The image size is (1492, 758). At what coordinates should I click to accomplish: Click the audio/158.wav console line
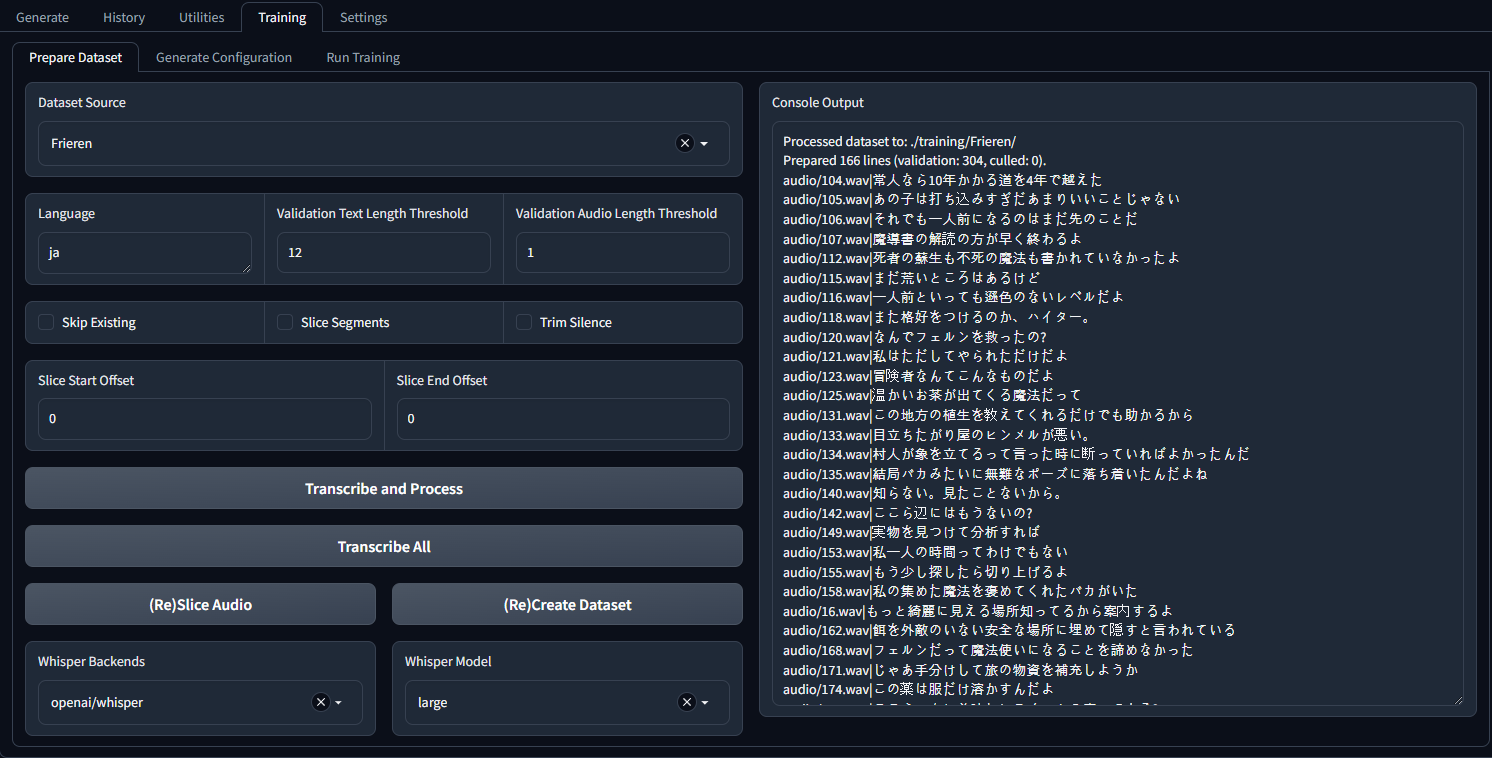[x=960, y=591]
